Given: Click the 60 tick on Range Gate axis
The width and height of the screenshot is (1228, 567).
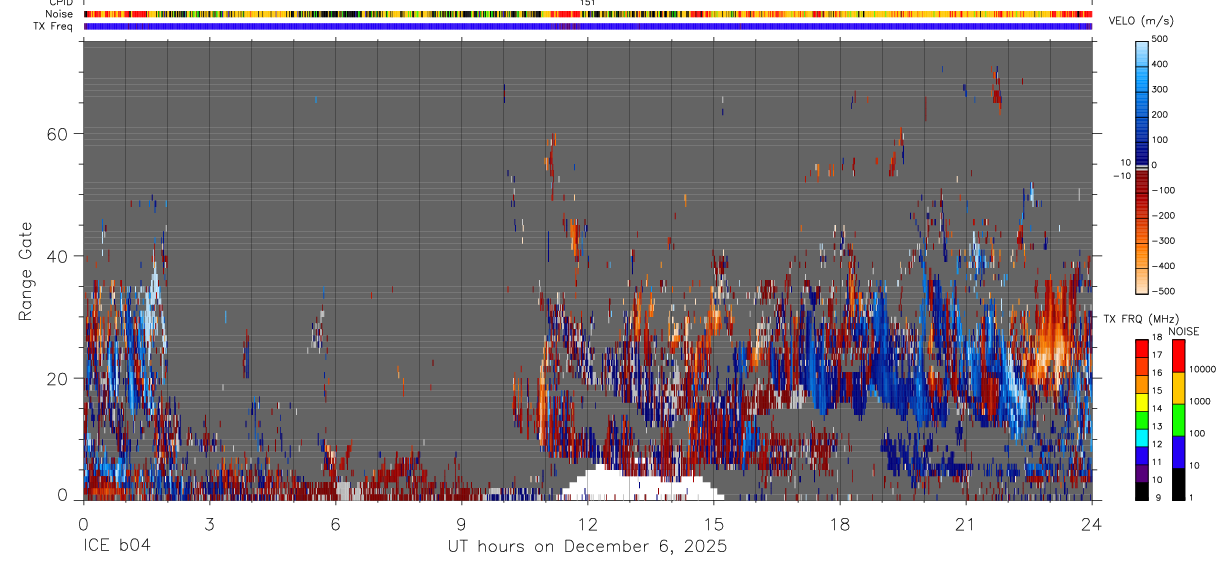Looking at the screenshot, I should click(x=56, y=134).
